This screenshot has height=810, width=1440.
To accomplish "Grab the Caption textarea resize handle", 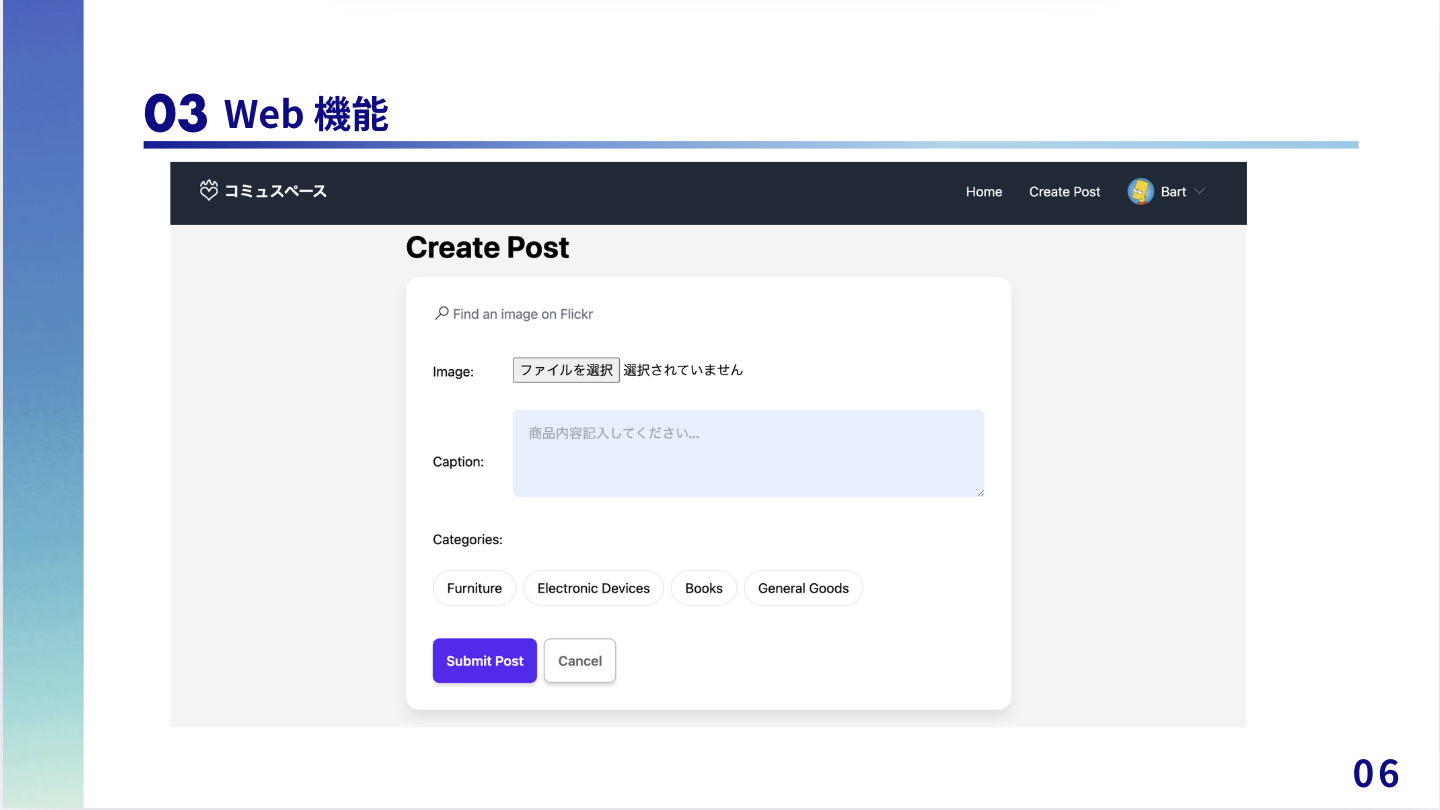I will pyautogui.click(x=980, y=492).
